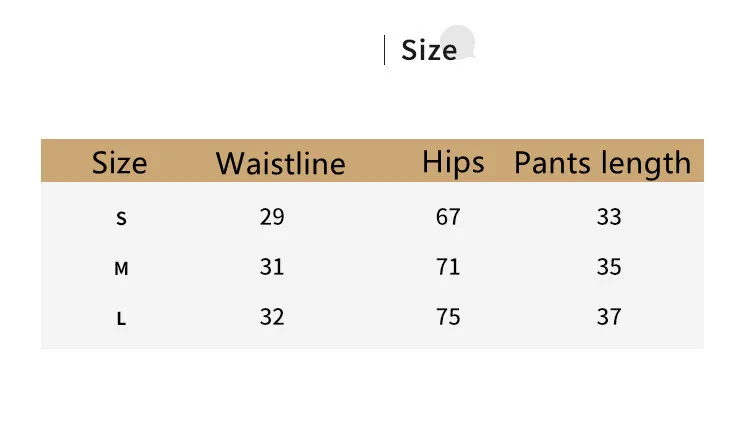Click hips value 71 for size M
This screenshot has height=429, width=750.
tap(448, 266)
